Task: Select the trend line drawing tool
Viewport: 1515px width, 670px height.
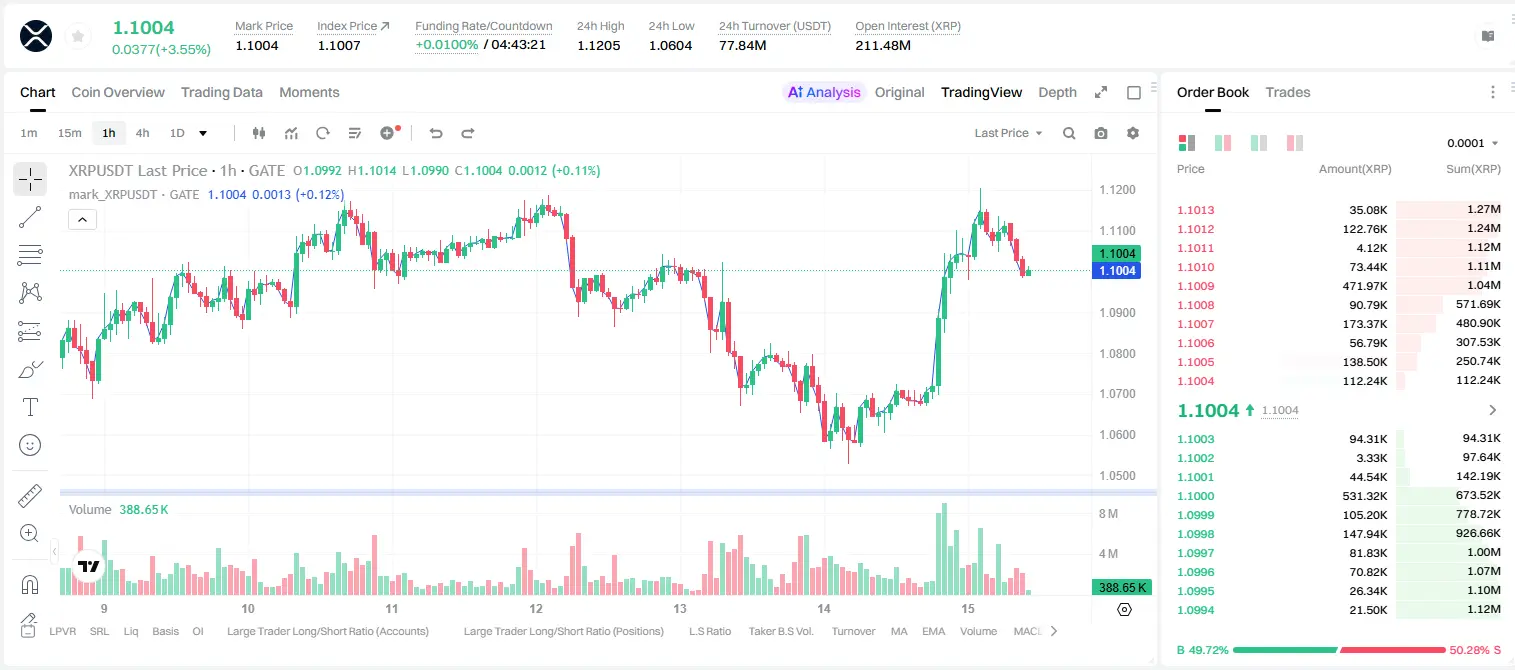Action: pyautogui.click(x=30, y=217)
